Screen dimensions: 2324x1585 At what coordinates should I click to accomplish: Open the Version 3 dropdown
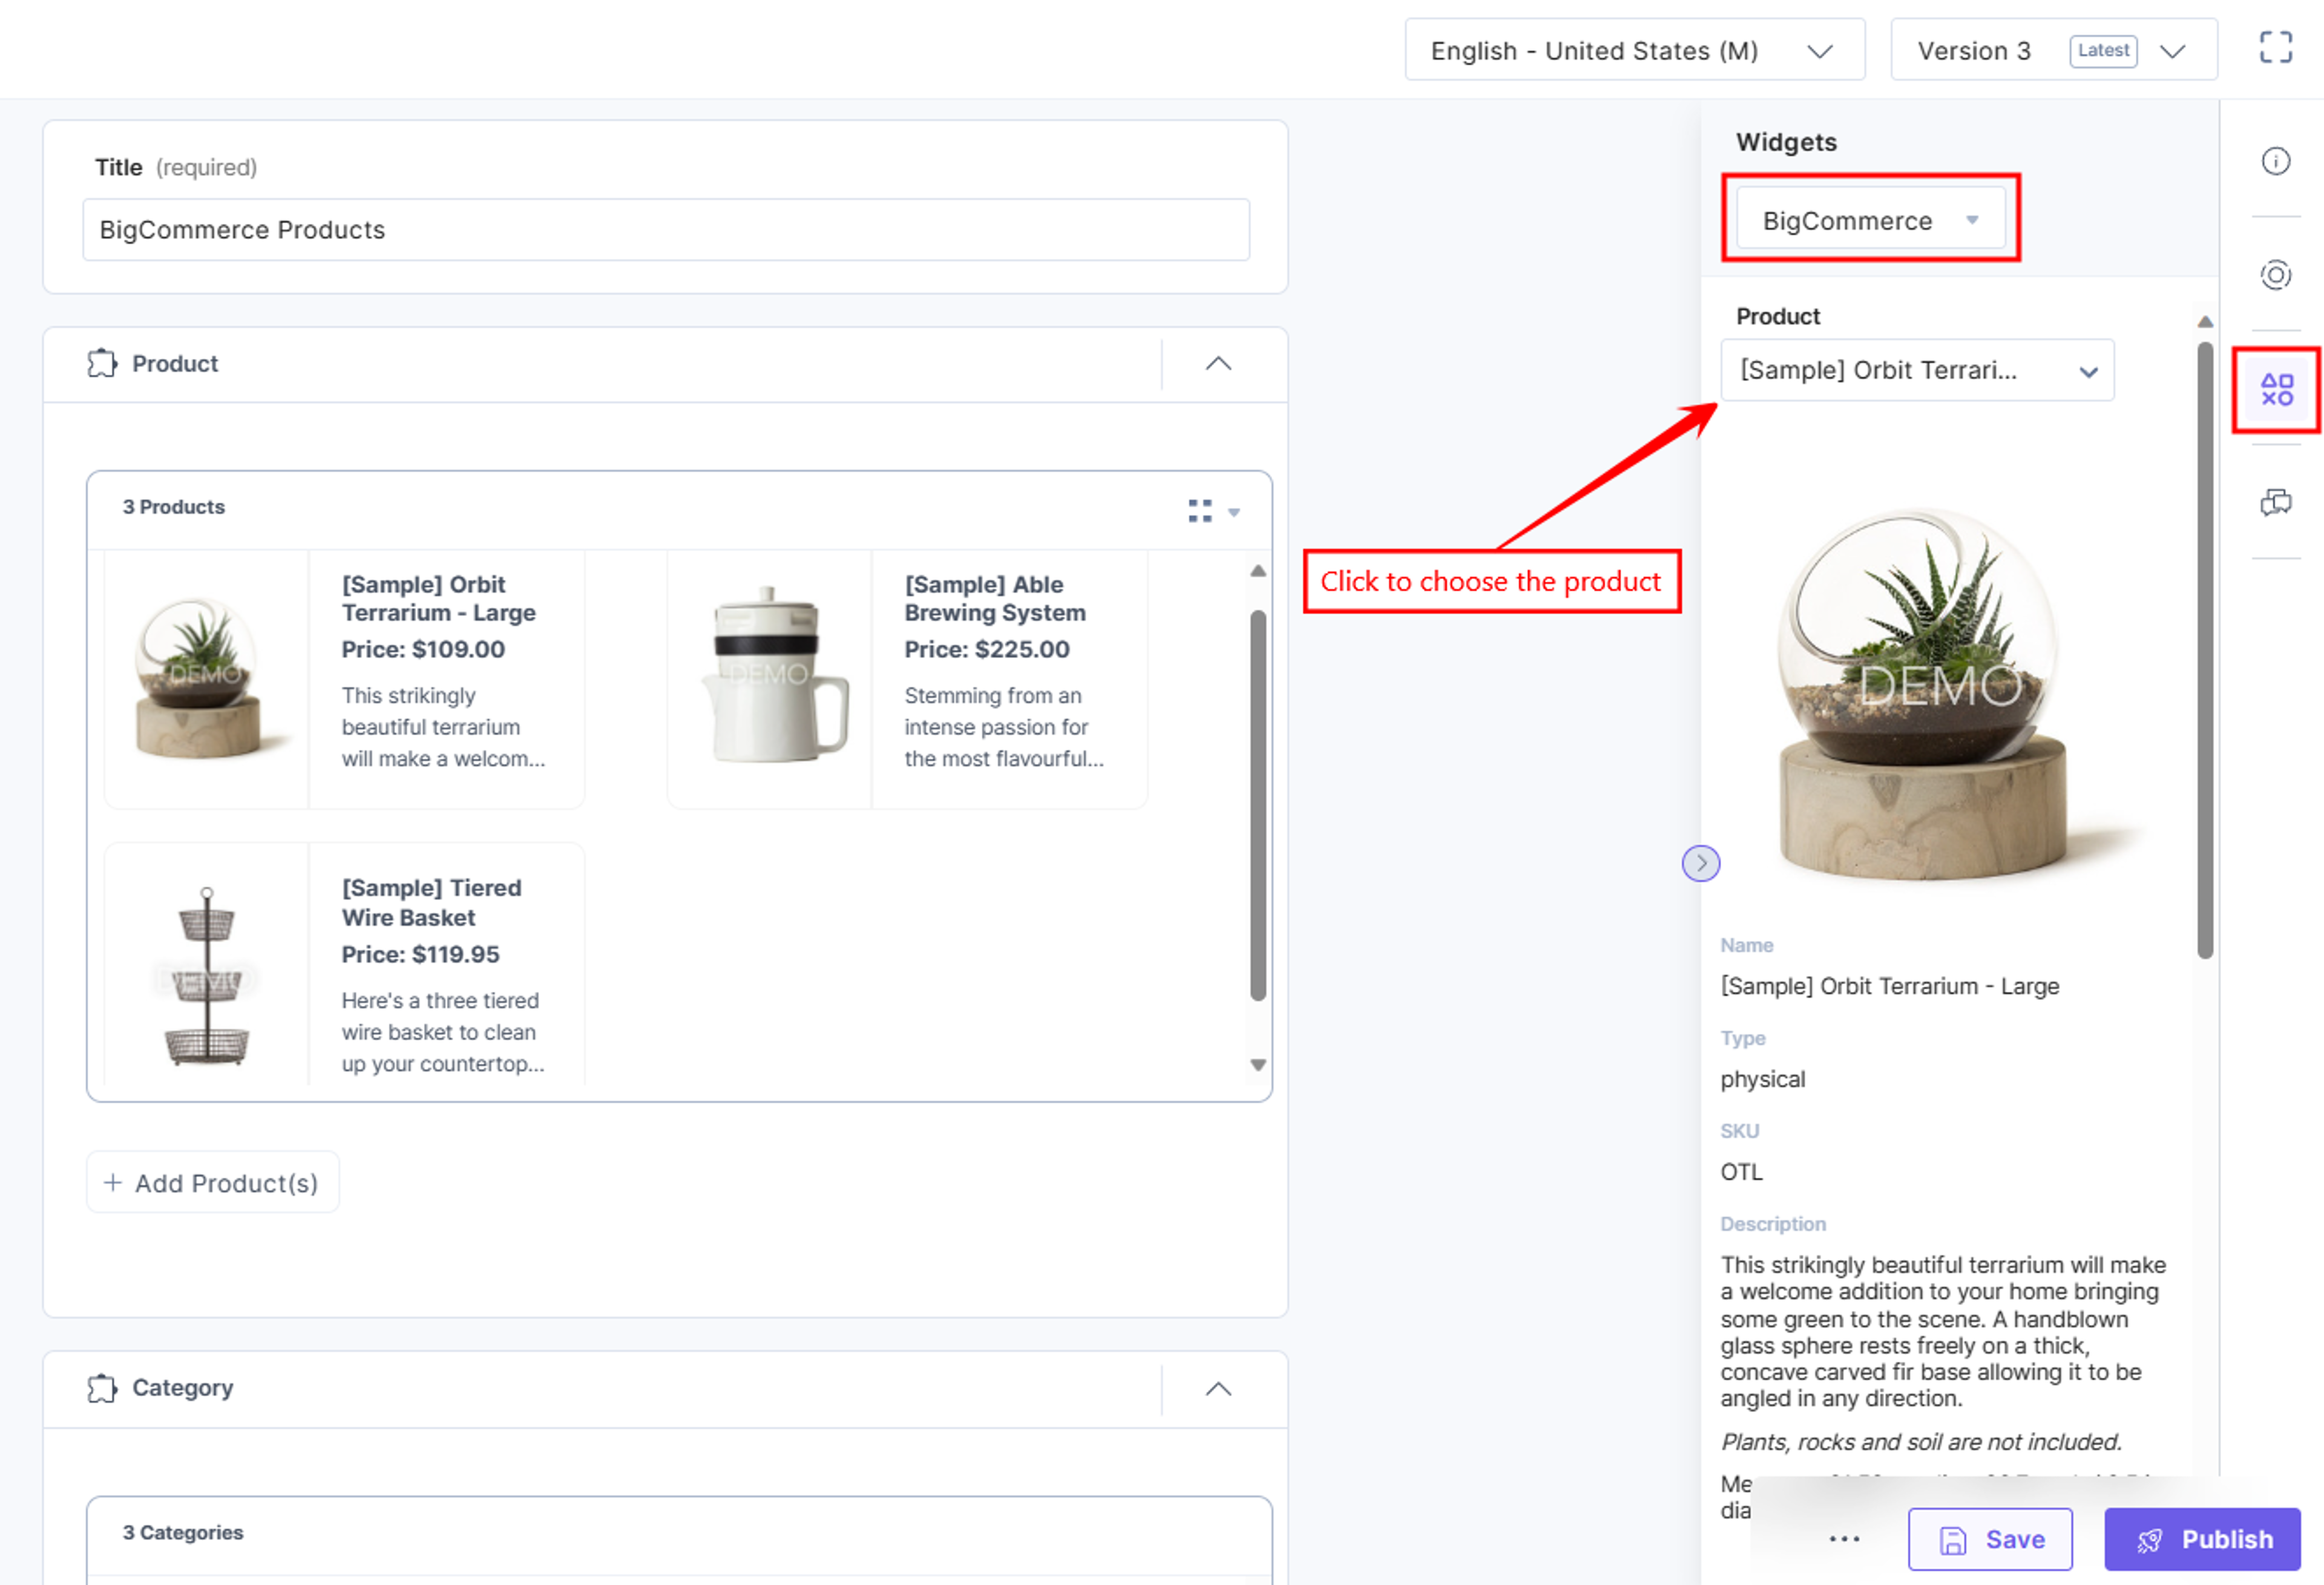click(2053, 50)
